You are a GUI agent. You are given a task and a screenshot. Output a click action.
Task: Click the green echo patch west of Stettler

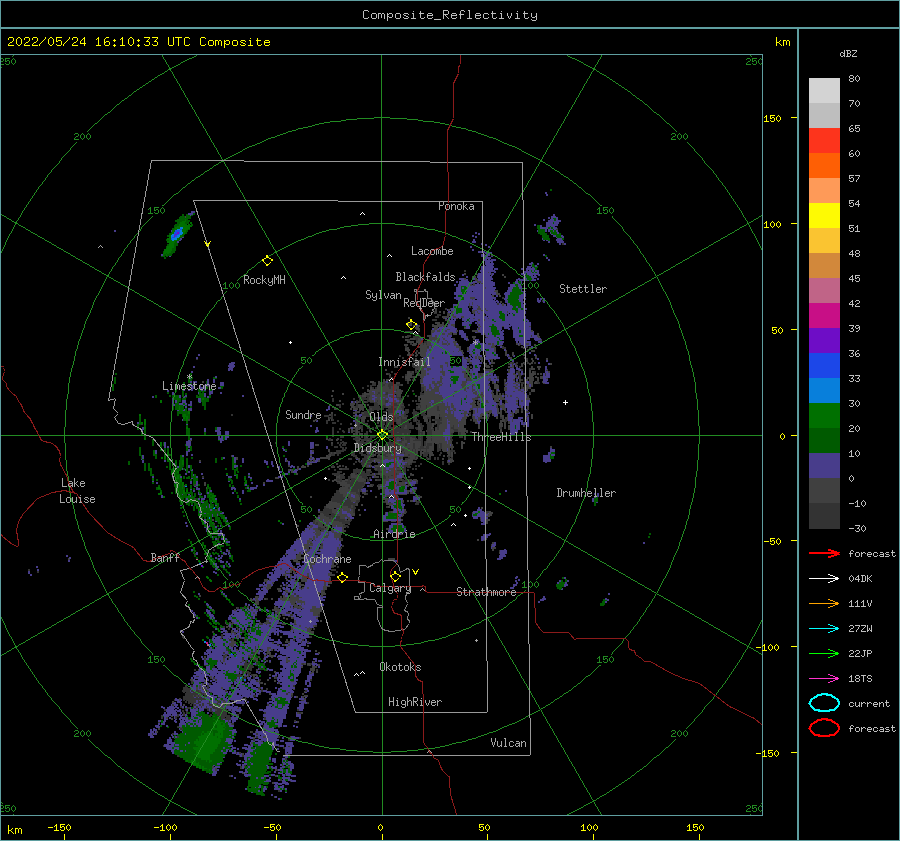coord(514,295)
